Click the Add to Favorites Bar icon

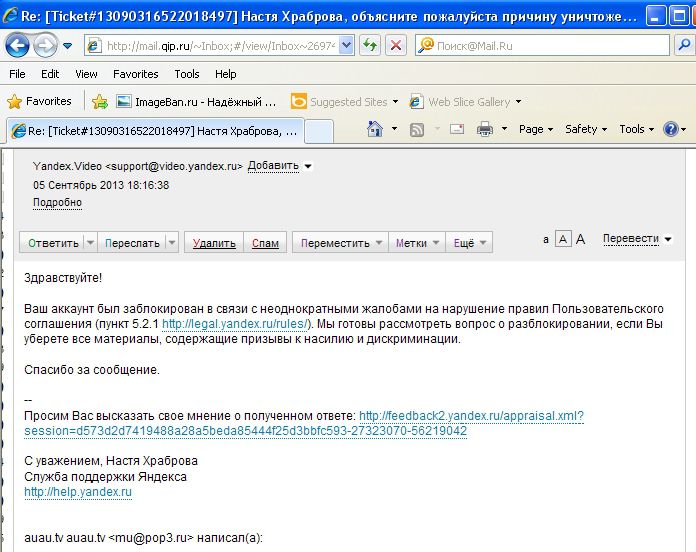100,102
